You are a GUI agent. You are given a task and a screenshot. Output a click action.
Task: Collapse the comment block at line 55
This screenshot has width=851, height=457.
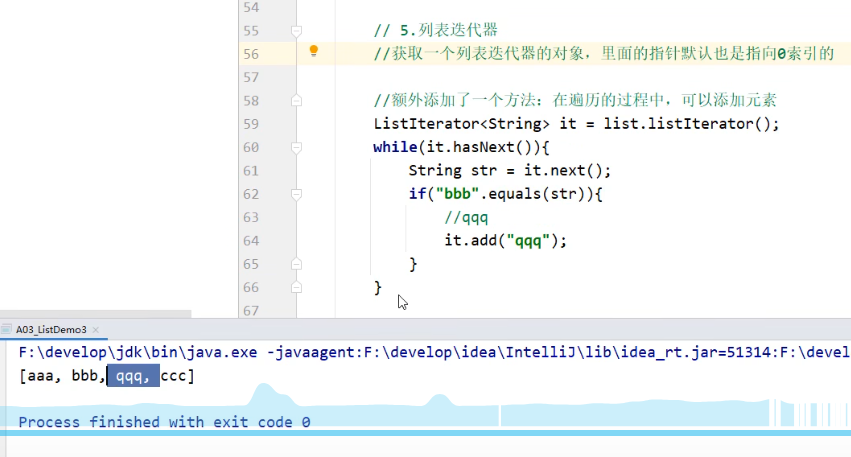click(x=296, y=31)
